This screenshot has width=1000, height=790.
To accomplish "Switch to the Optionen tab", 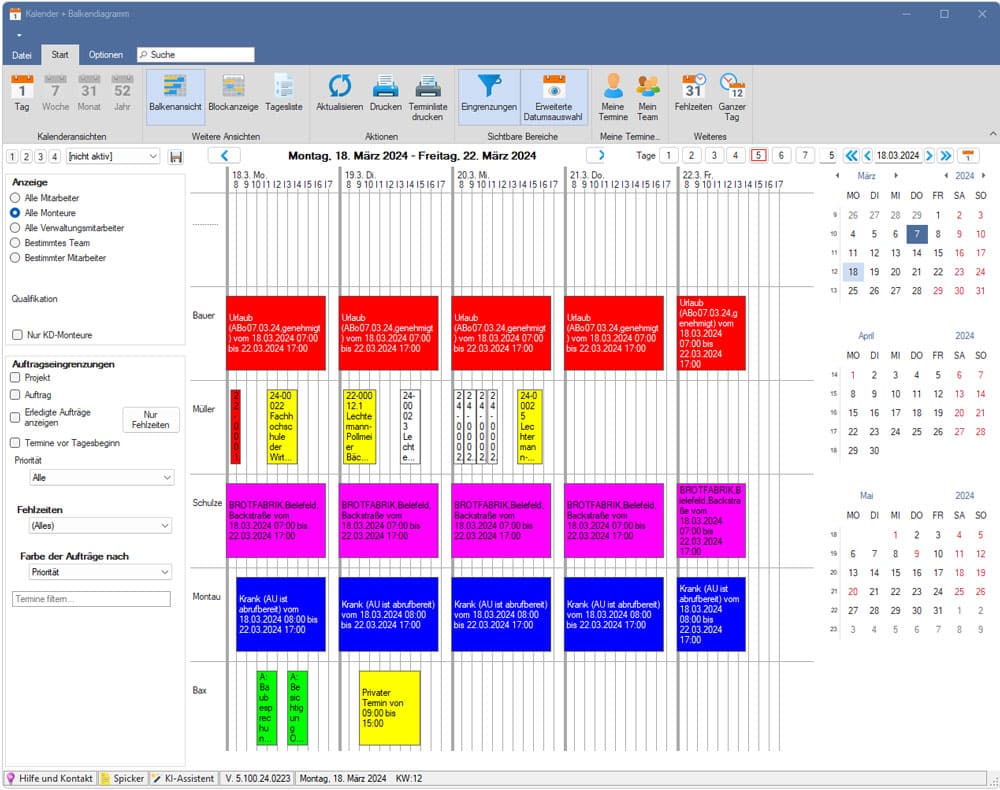I will tap(105, 55).
